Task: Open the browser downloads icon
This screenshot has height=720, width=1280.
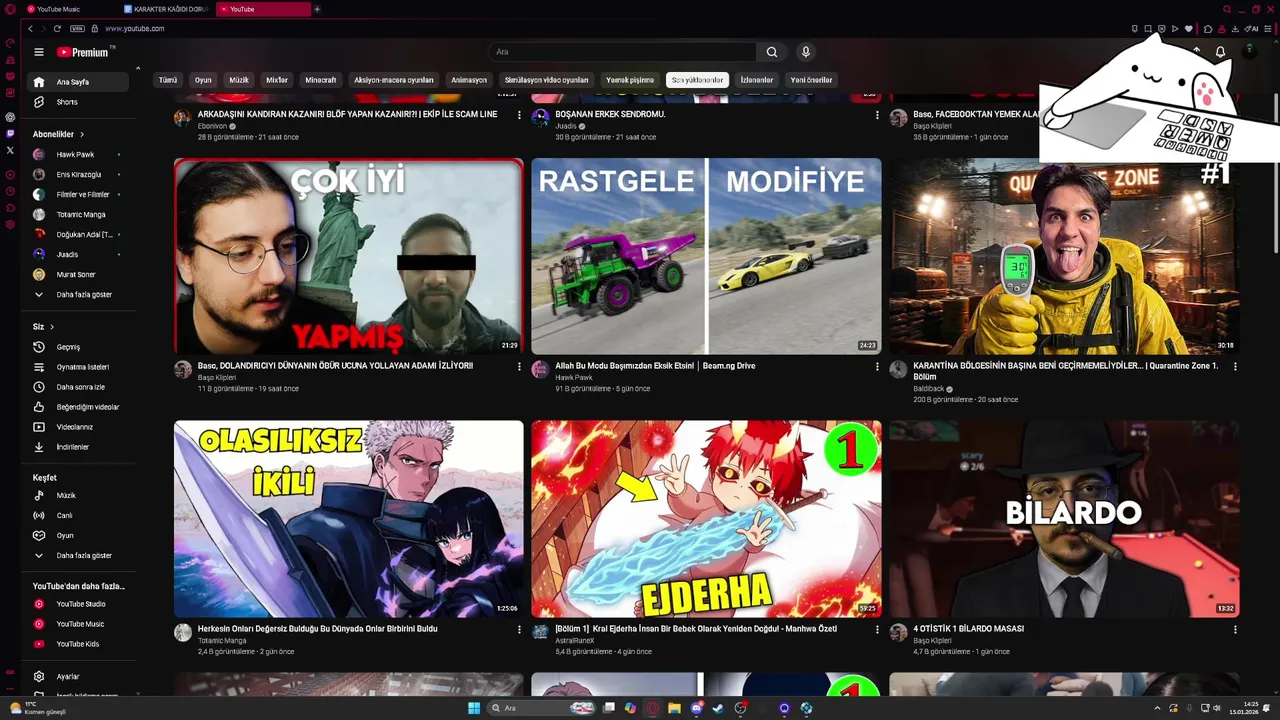Action: [x=1235, y=29]
